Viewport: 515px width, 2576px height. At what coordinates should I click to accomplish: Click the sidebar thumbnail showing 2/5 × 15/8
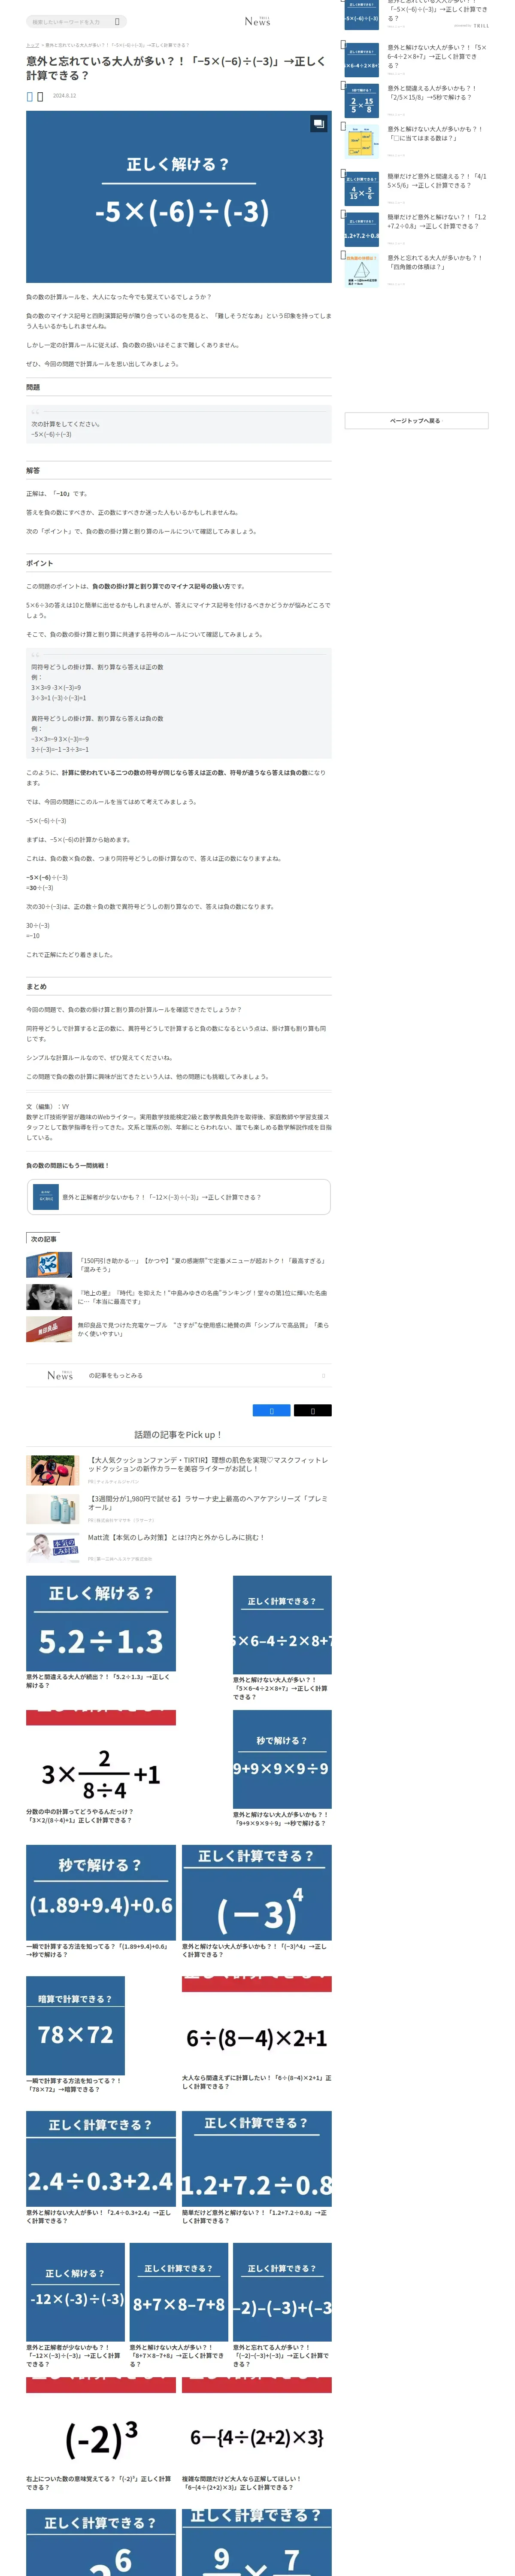point(362,101)
